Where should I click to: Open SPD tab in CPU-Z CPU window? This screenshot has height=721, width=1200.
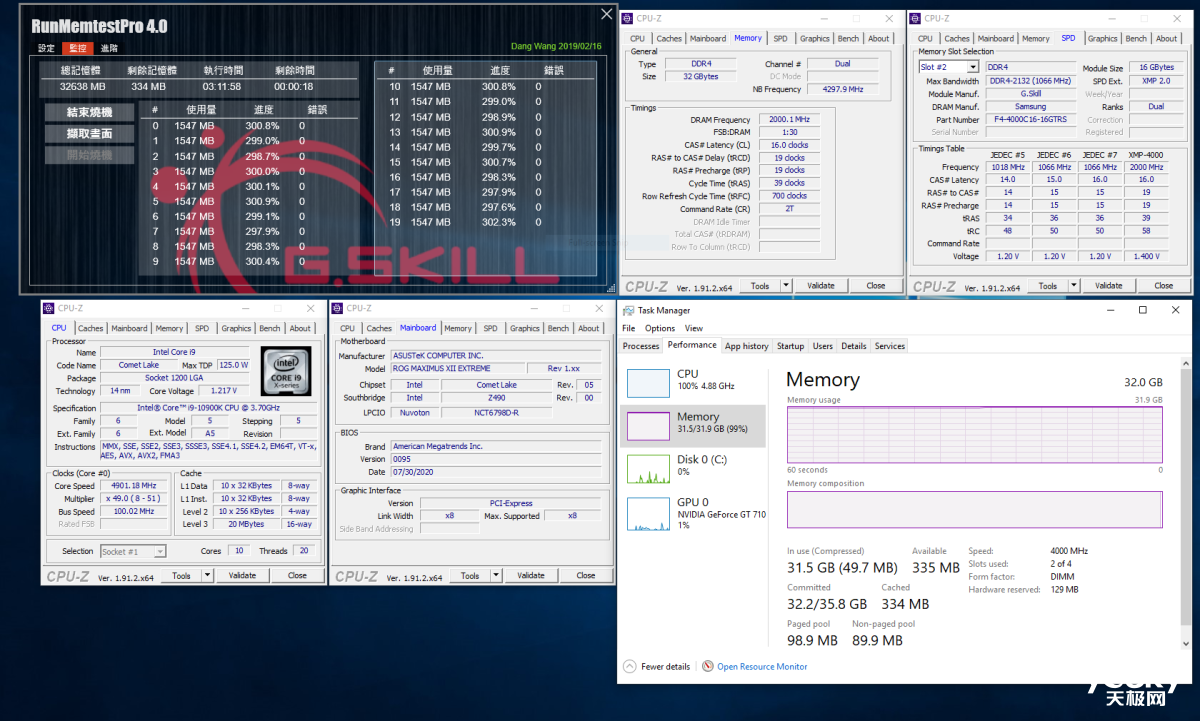tap(202, 328)
